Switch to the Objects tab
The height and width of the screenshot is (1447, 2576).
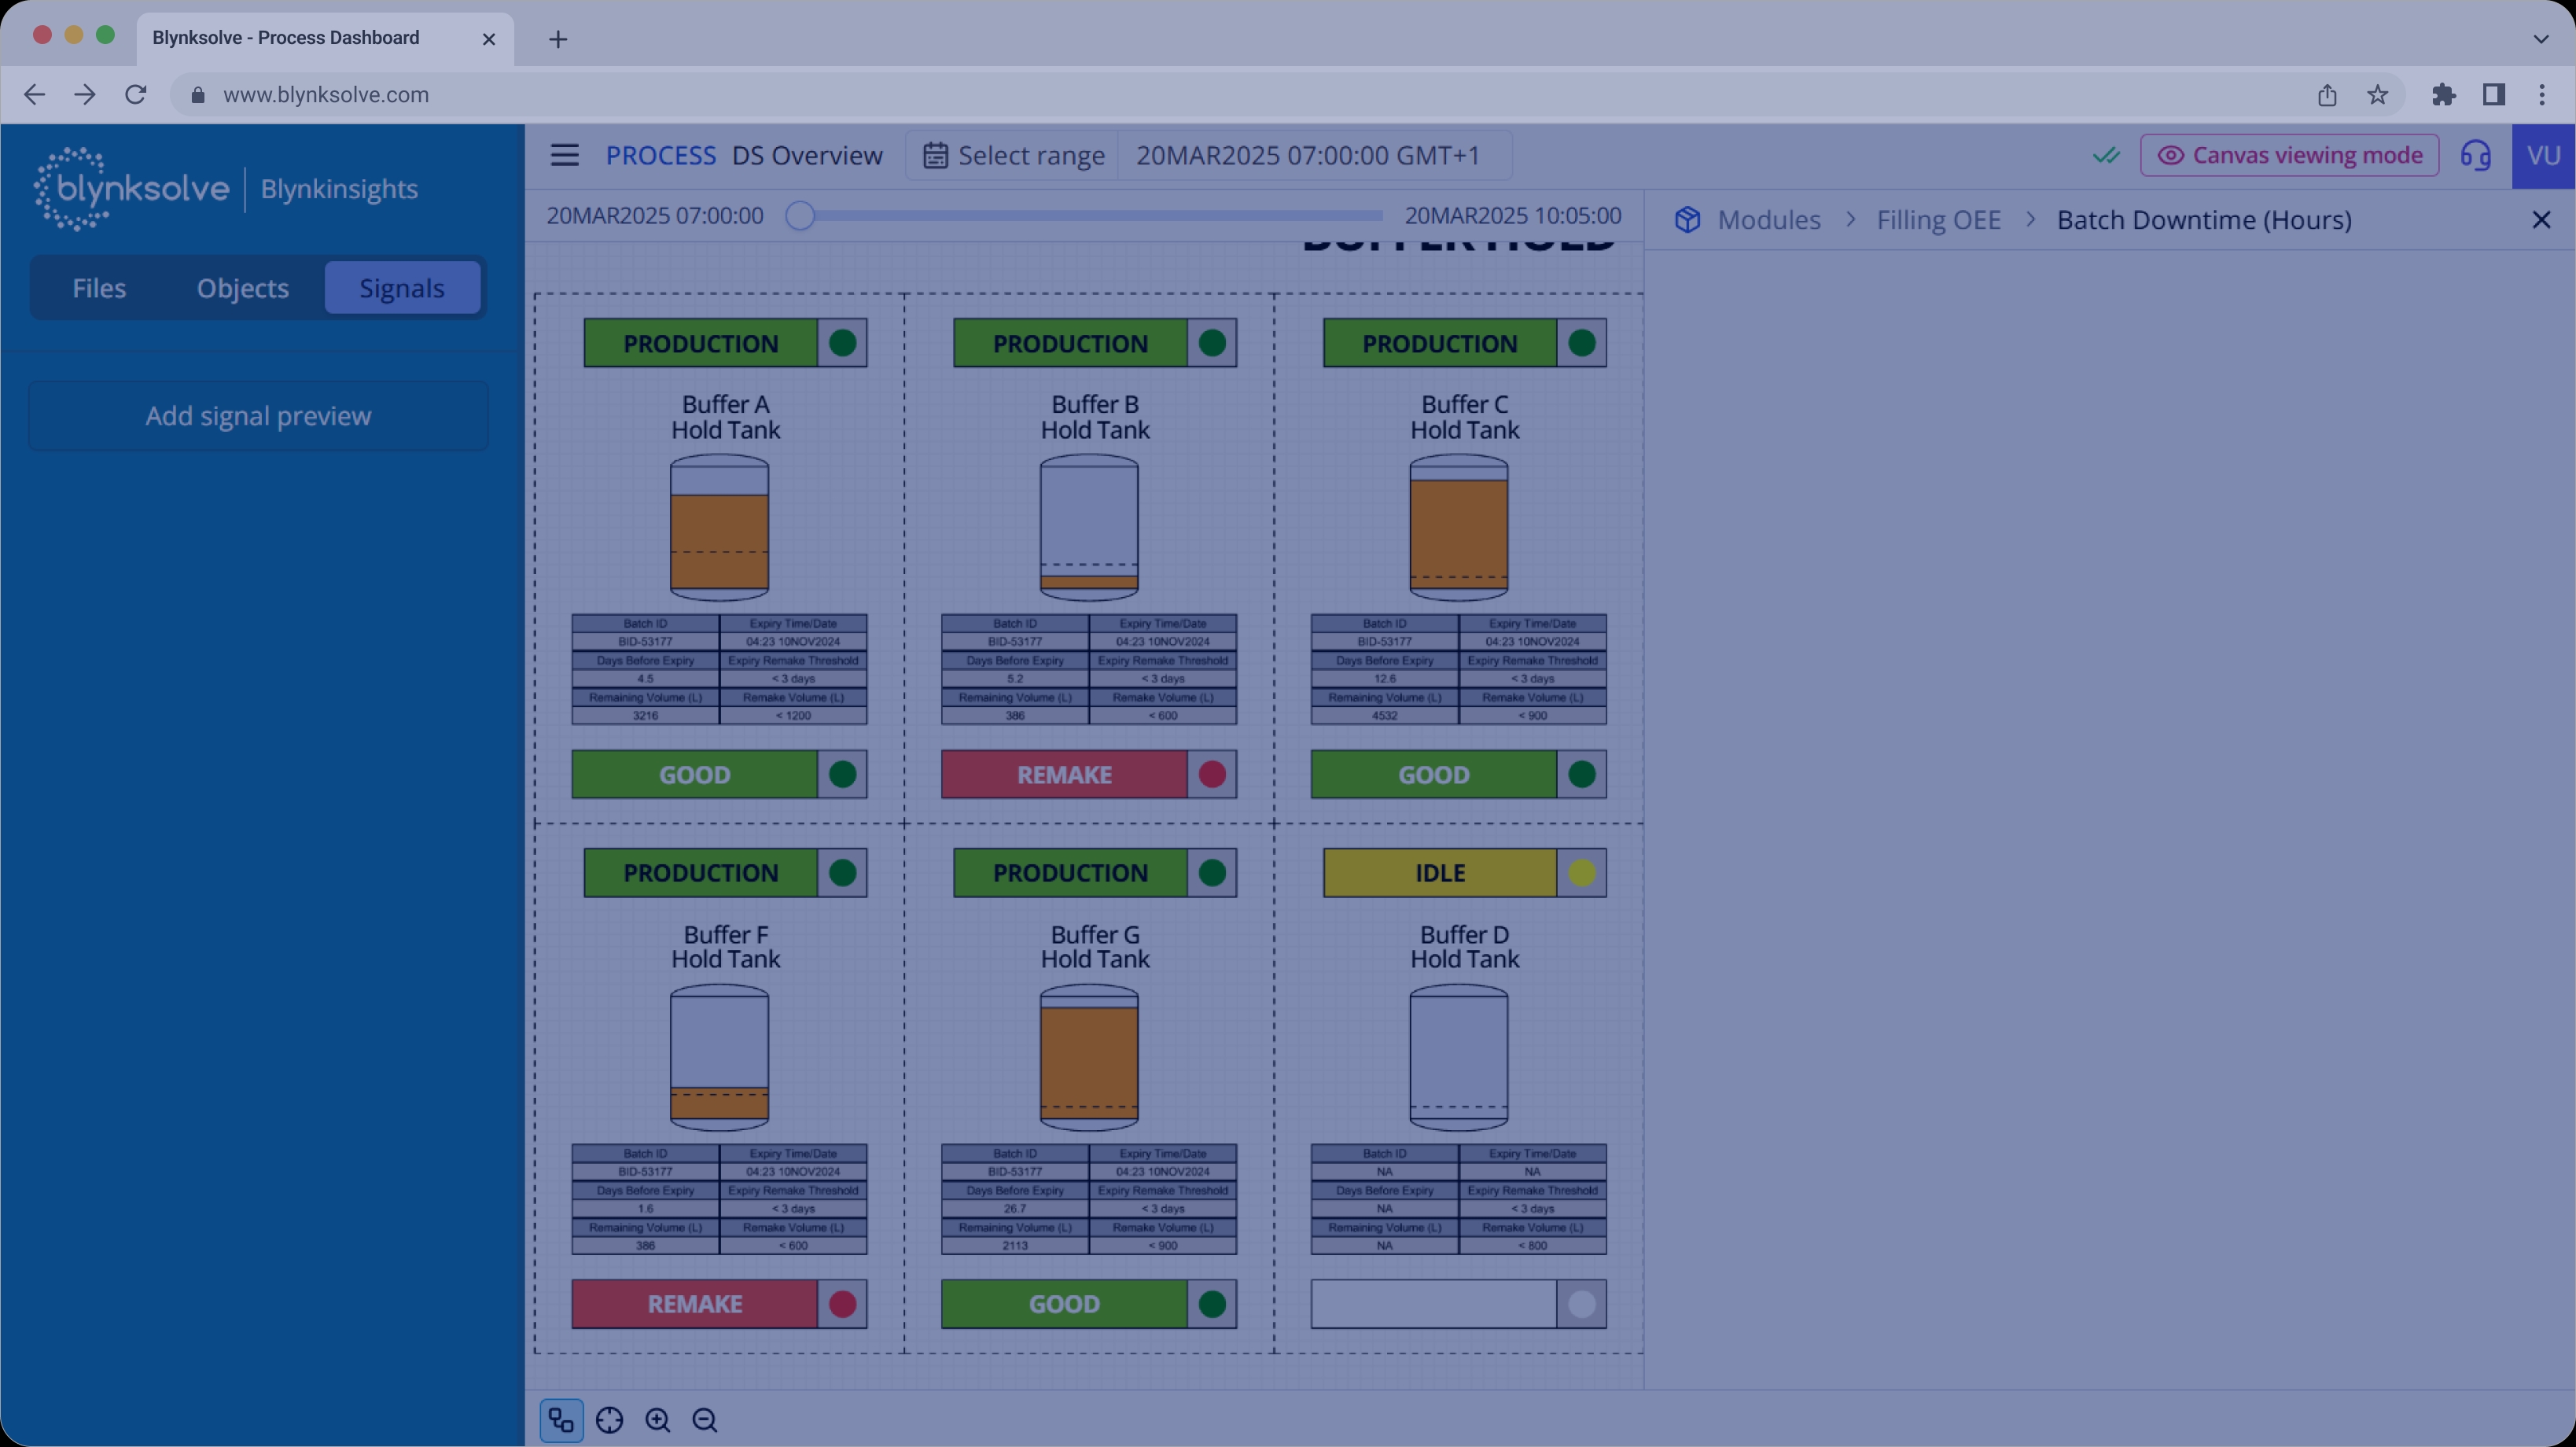pos(243,288)
